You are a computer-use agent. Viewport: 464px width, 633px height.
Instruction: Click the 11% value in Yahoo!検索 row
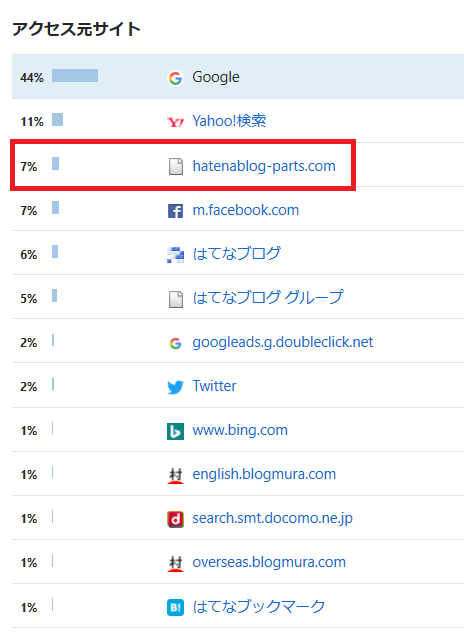coord(32,122)
